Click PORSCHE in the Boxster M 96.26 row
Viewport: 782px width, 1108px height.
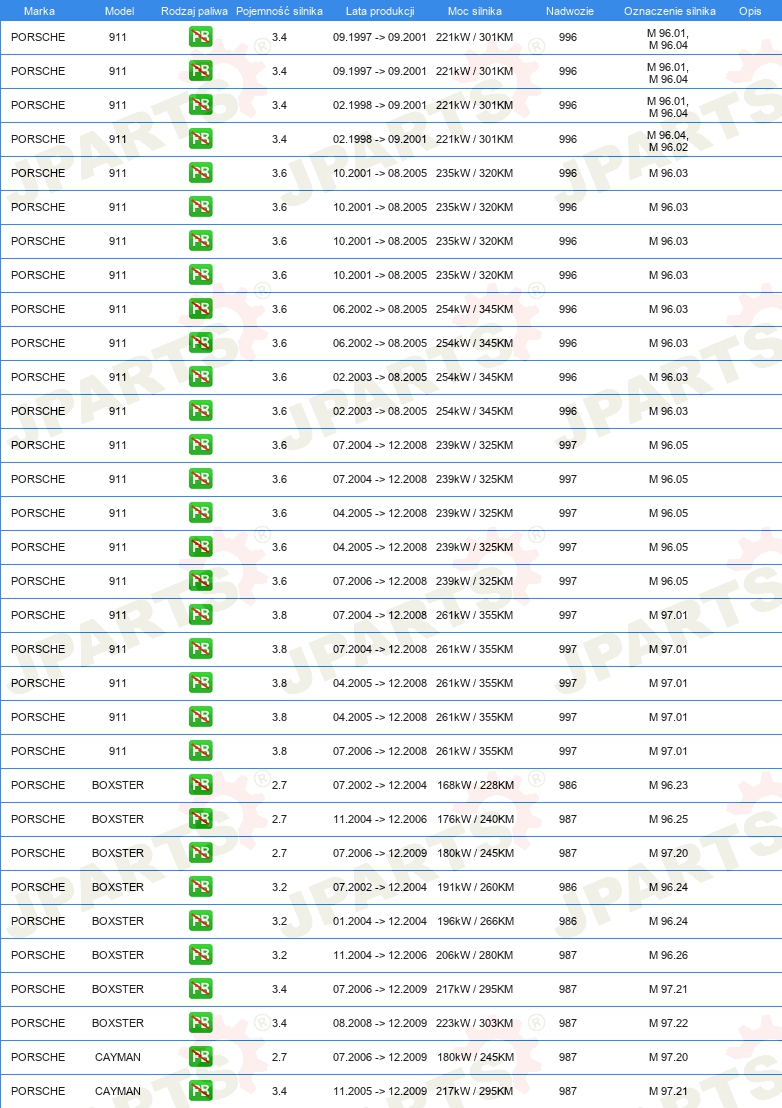(x=38, y=955)
